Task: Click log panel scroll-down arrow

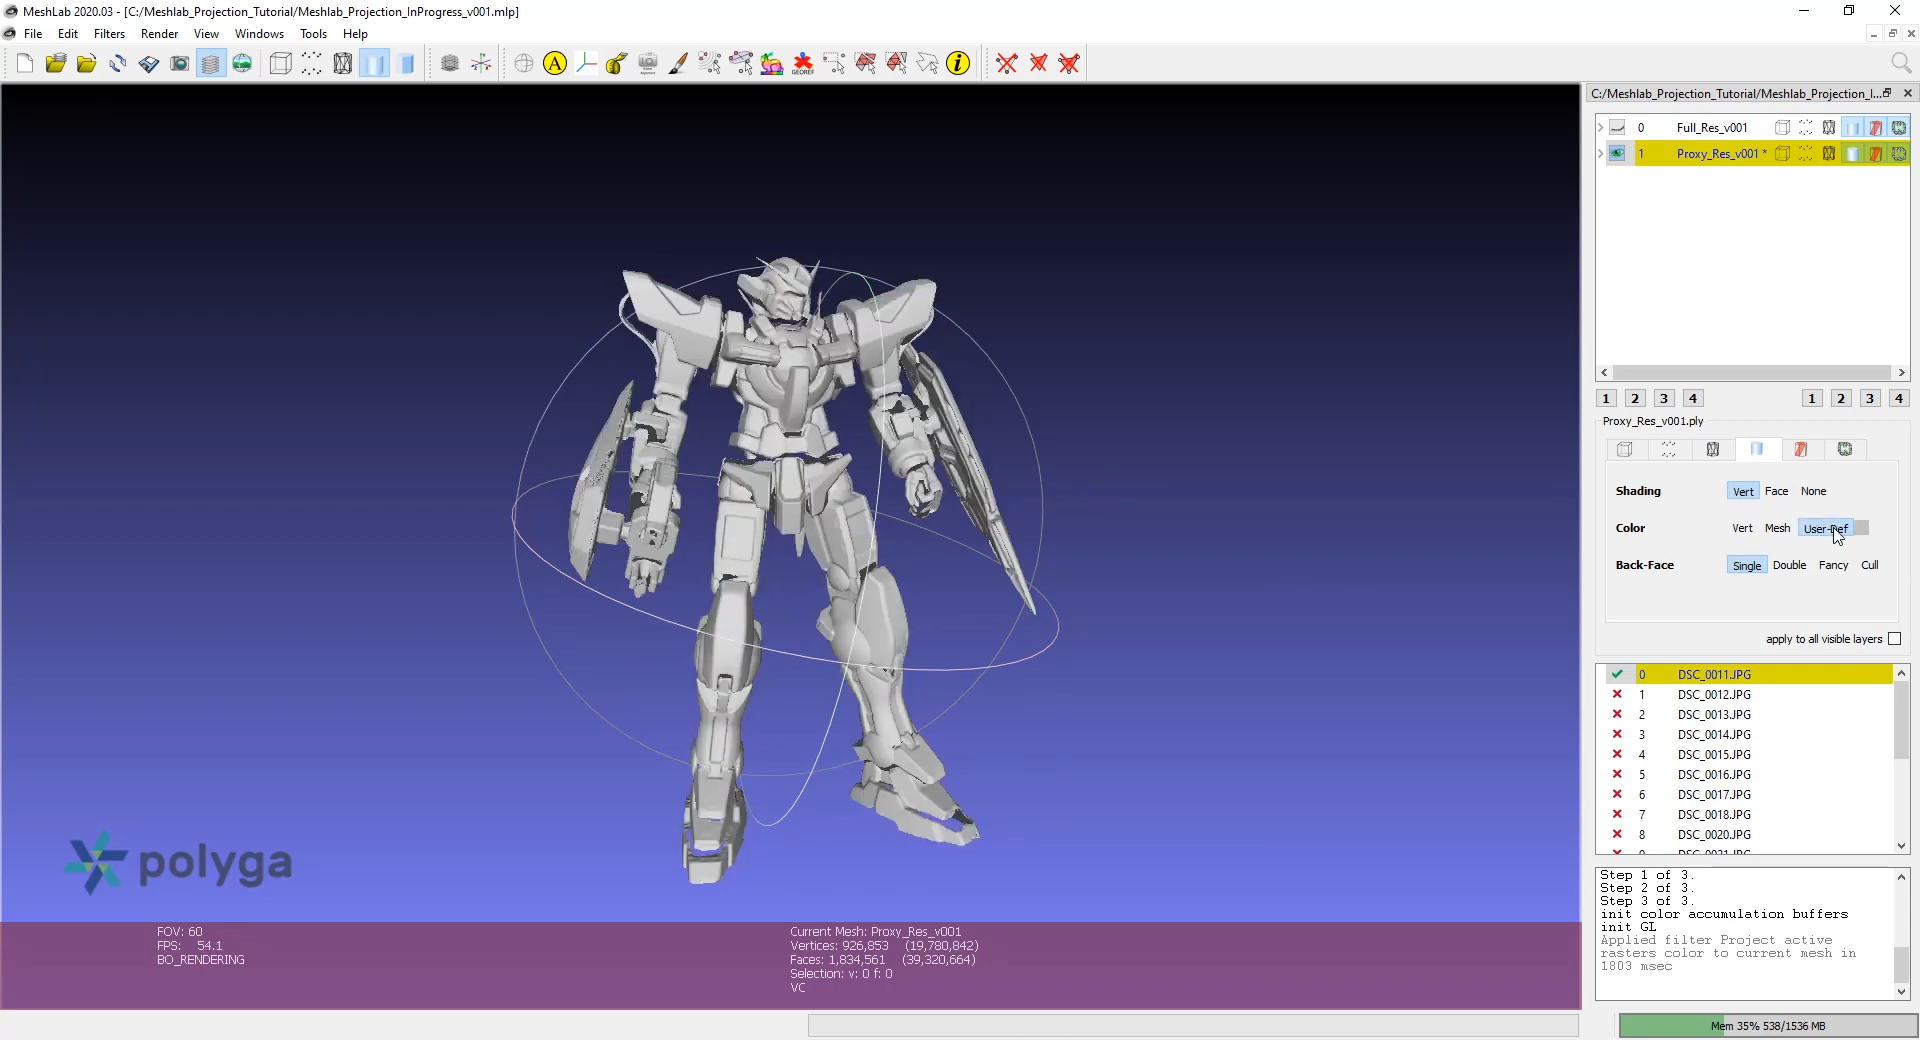Action: pos(1901,991)
